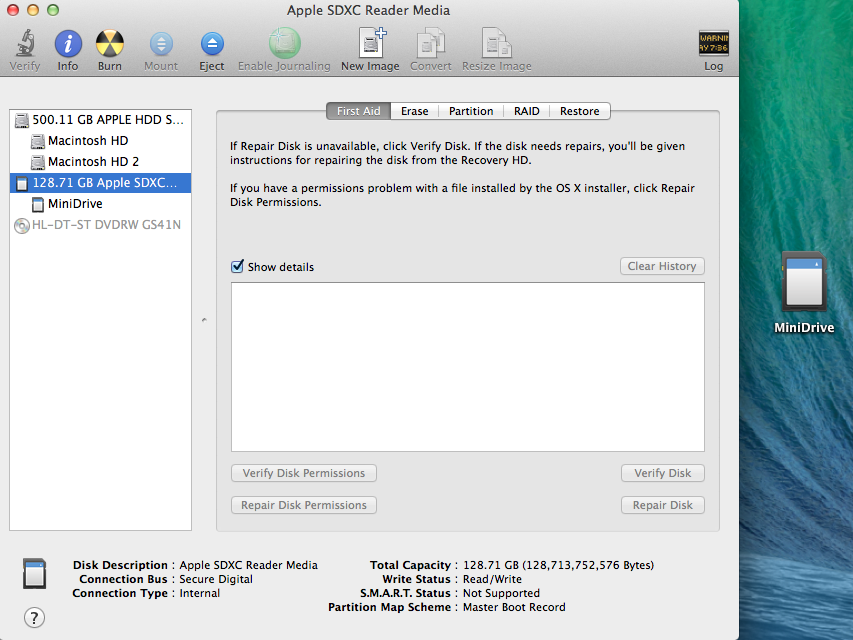
Task: Open the Help question mark button
Action: [x=34, y=618]
